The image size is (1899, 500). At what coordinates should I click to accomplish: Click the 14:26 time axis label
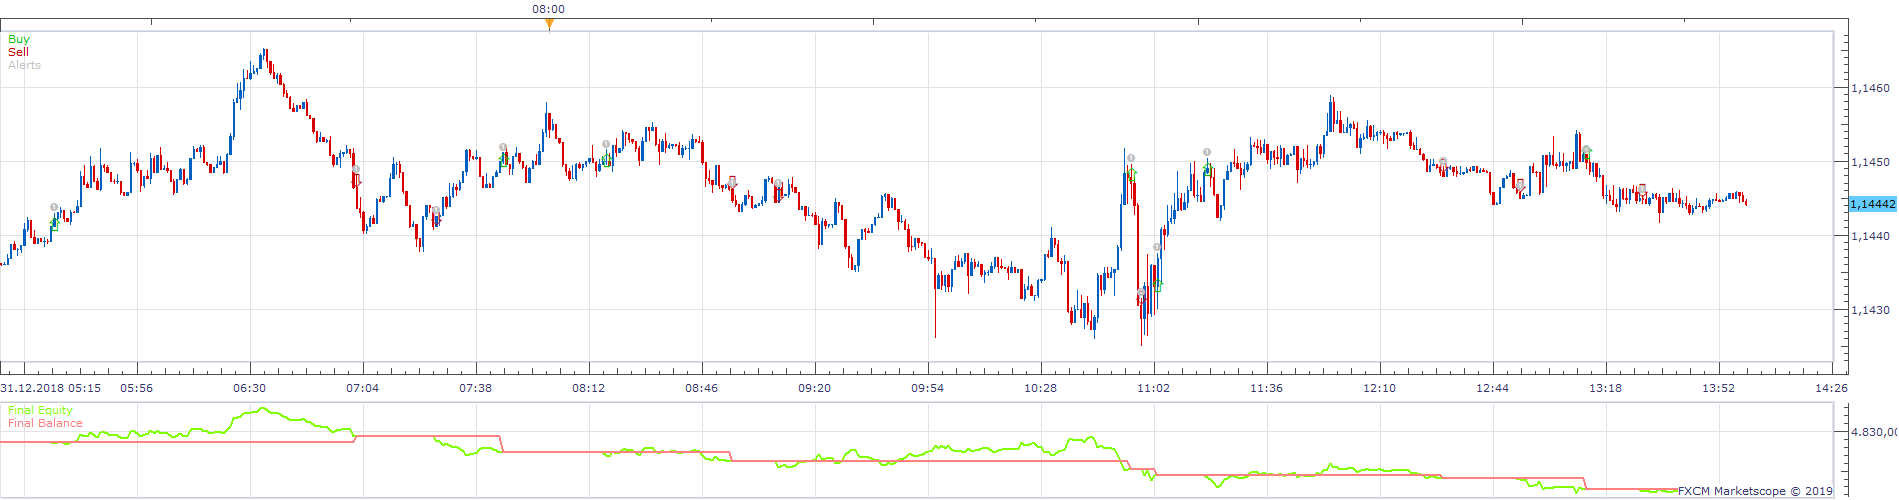tap(1831, 388)
